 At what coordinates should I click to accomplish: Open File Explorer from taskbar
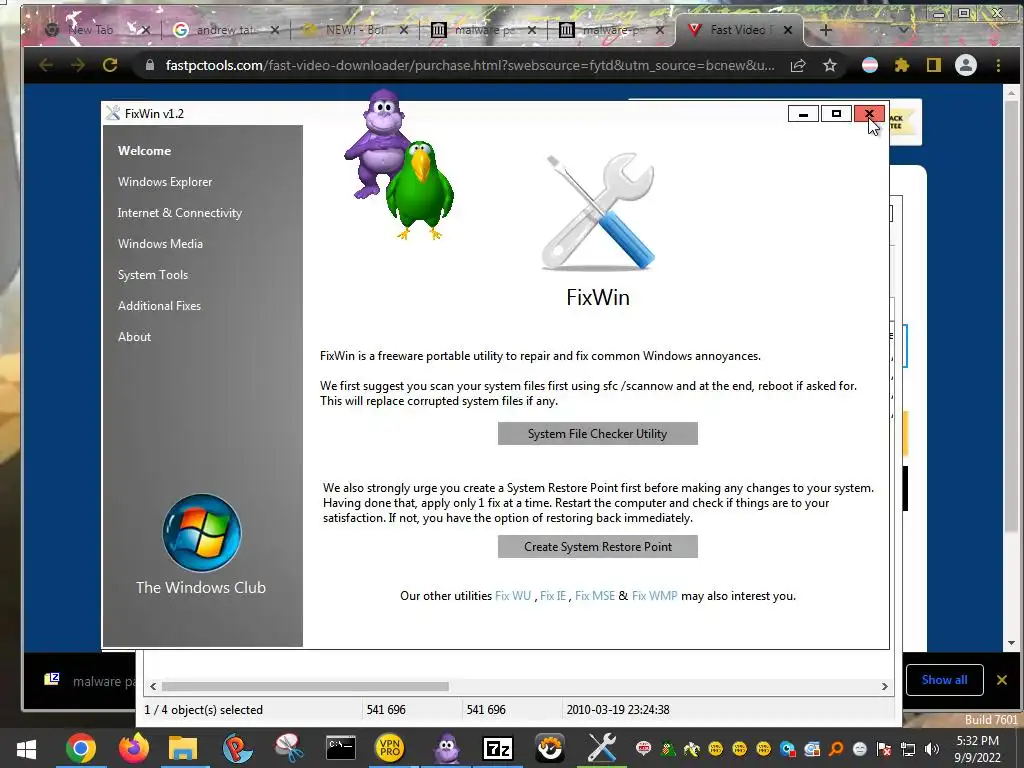(184, 748)
